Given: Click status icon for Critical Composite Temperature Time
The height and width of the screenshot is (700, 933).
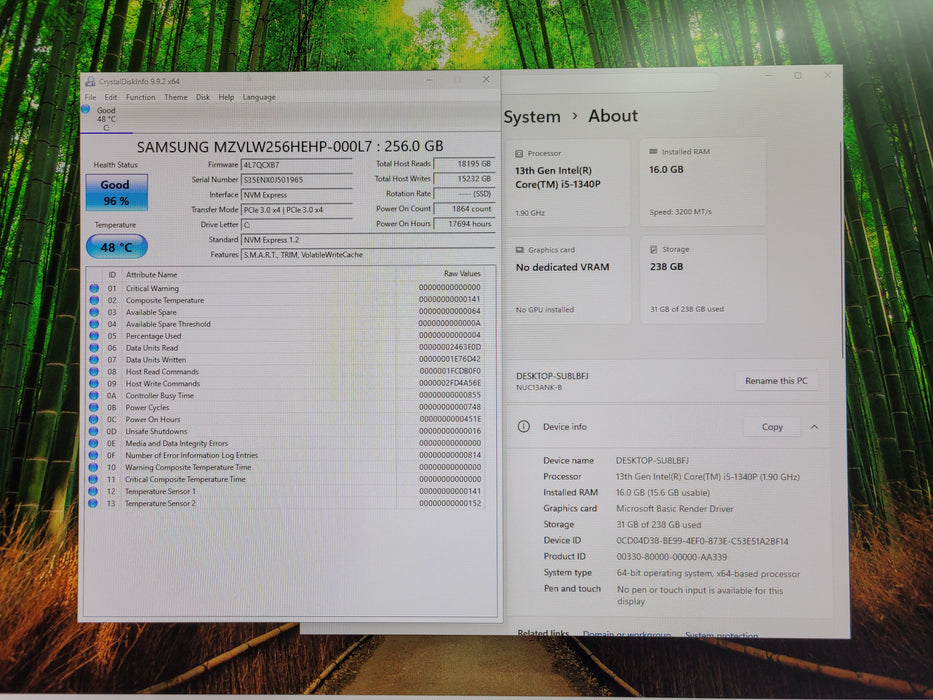Looking at the screenshot, I should click(x=93, y=479).
